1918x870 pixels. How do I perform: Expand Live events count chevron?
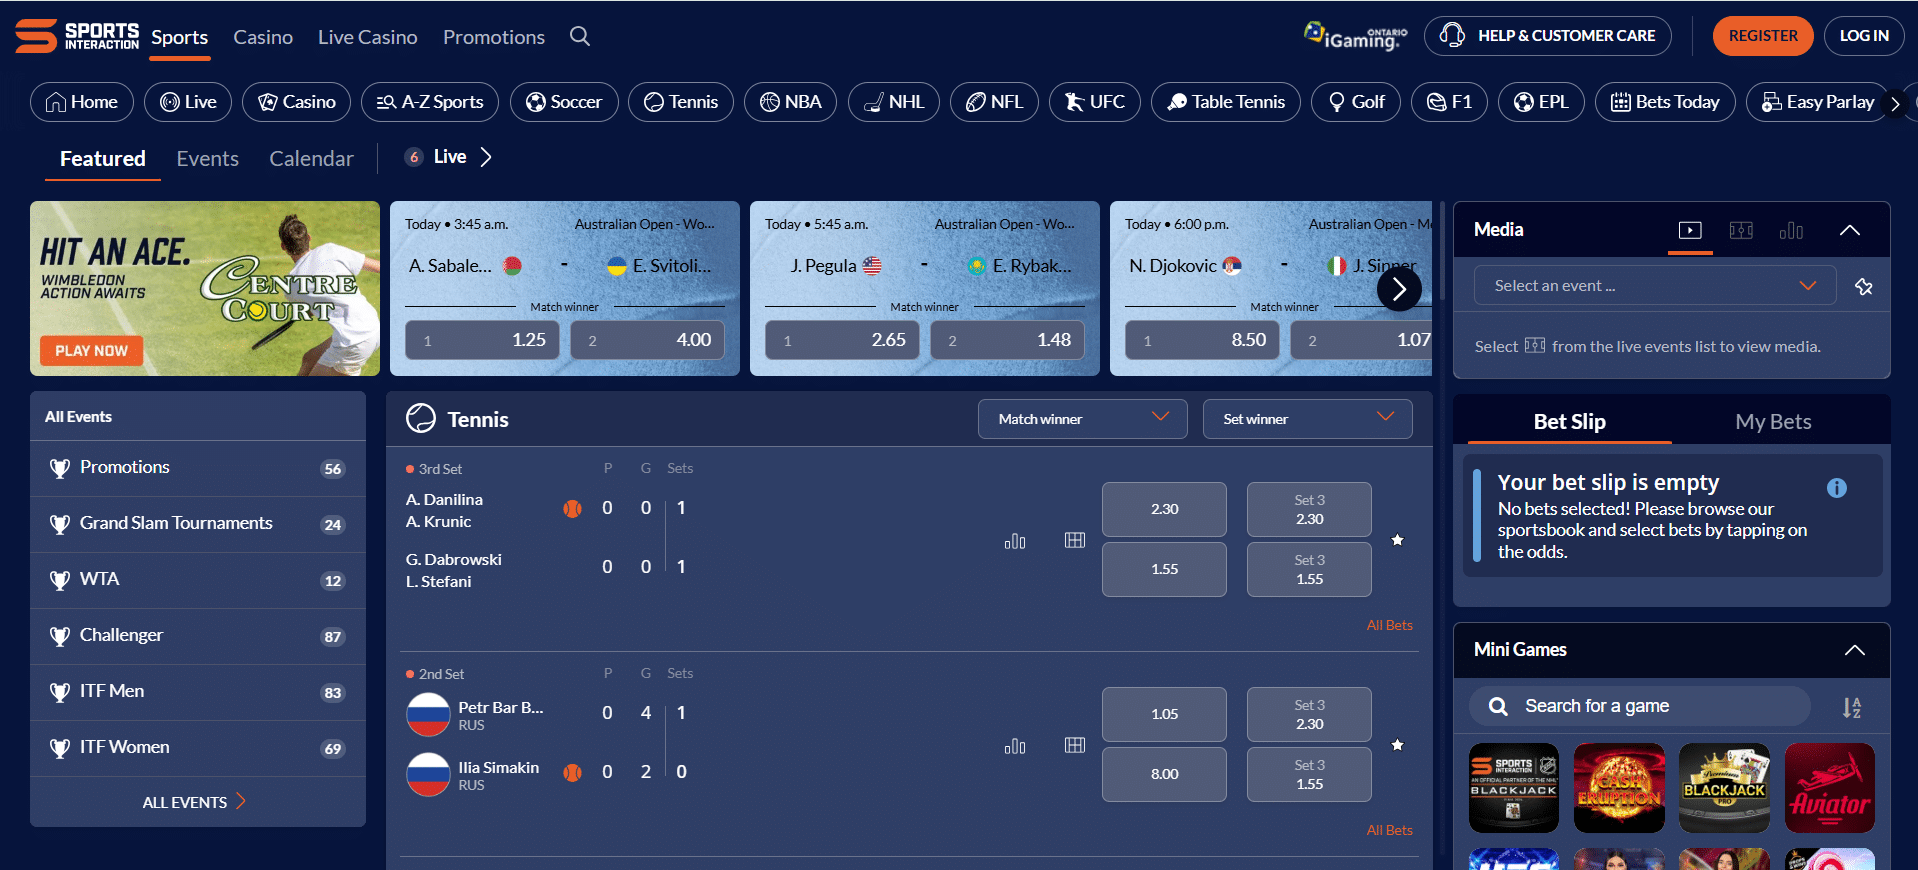pyautogui.click(x=486, y=157)
